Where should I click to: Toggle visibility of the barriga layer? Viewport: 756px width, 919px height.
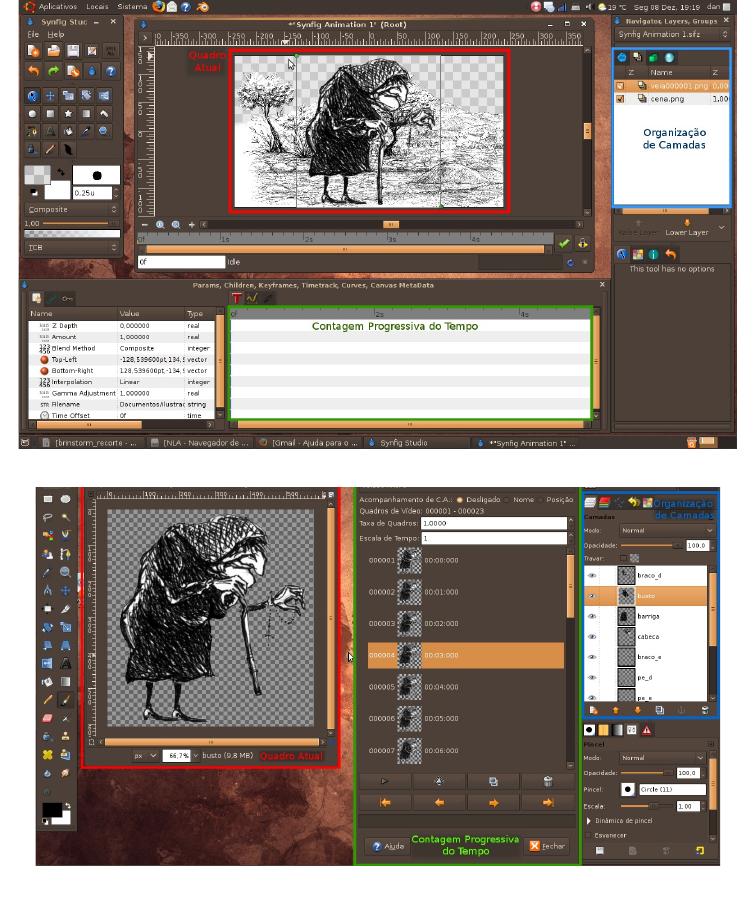tap(592, 617)
